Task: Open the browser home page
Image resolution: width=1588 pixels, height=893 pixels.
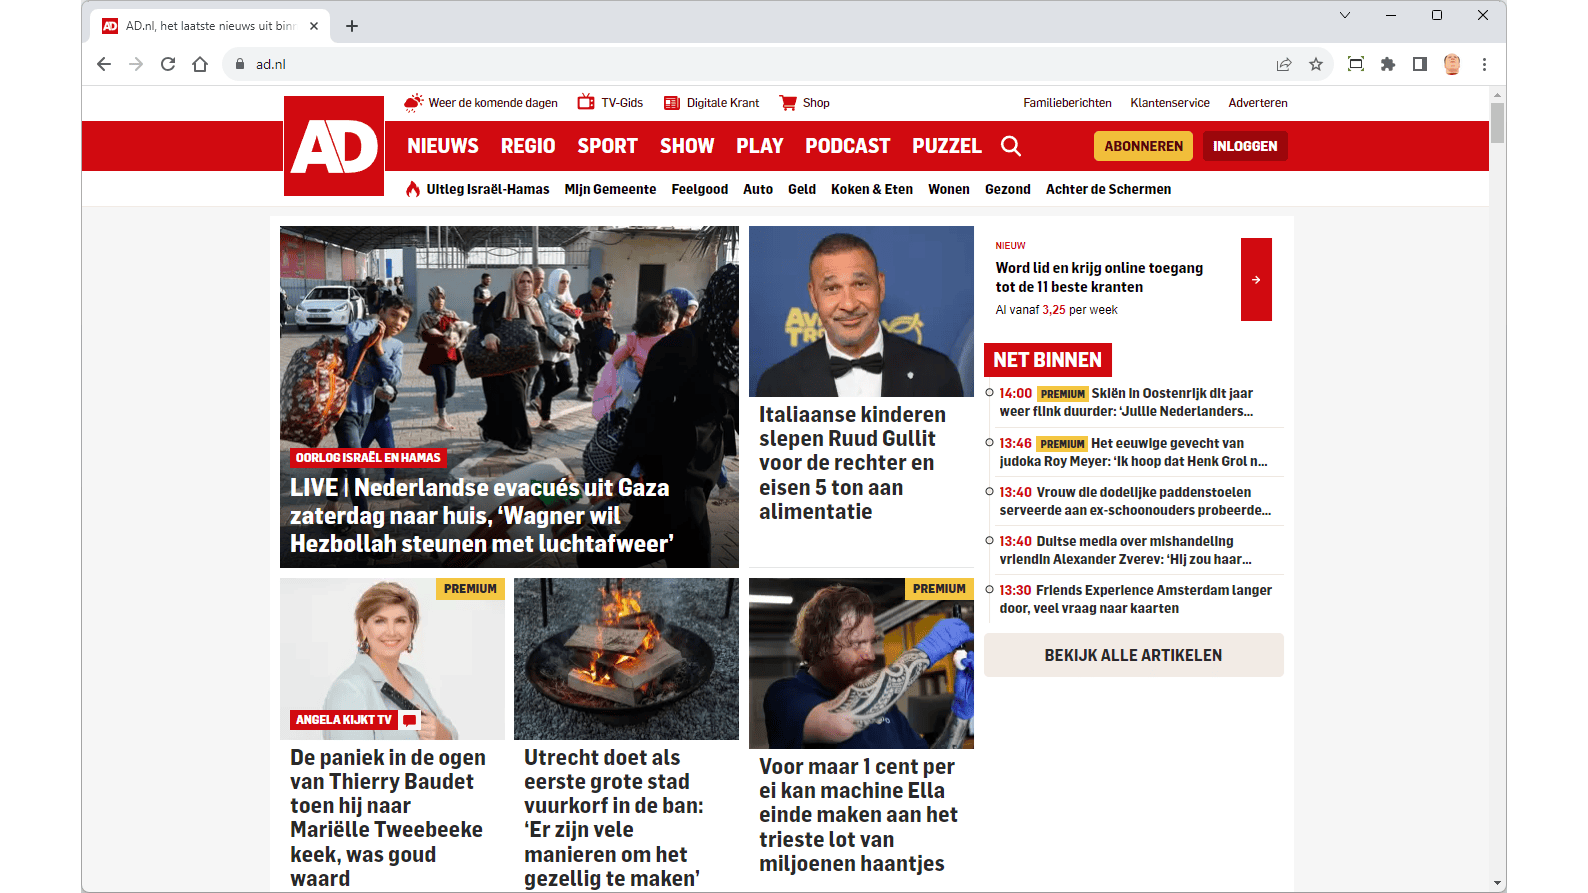Action: [x=200, y=64]
